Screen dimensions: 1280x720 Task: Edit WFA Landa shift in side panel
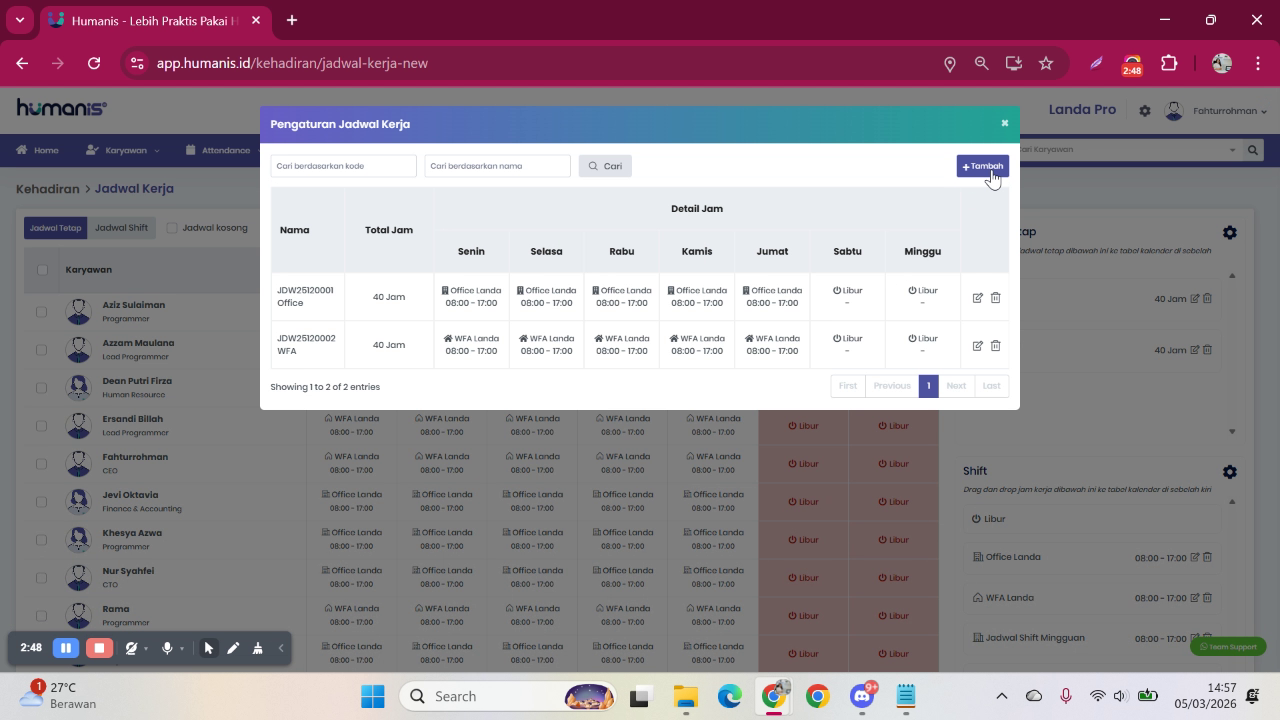tap(1195, 598)
